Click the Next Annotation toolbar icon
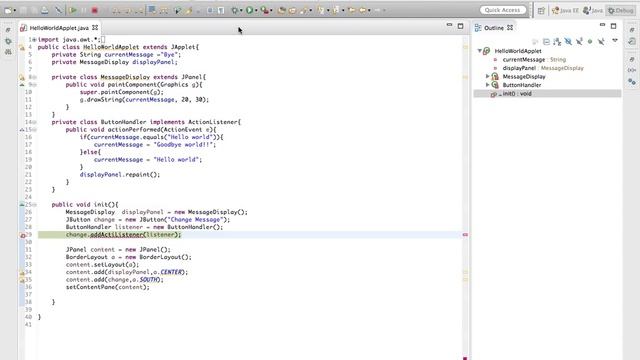640x360 pixels. 321,10
